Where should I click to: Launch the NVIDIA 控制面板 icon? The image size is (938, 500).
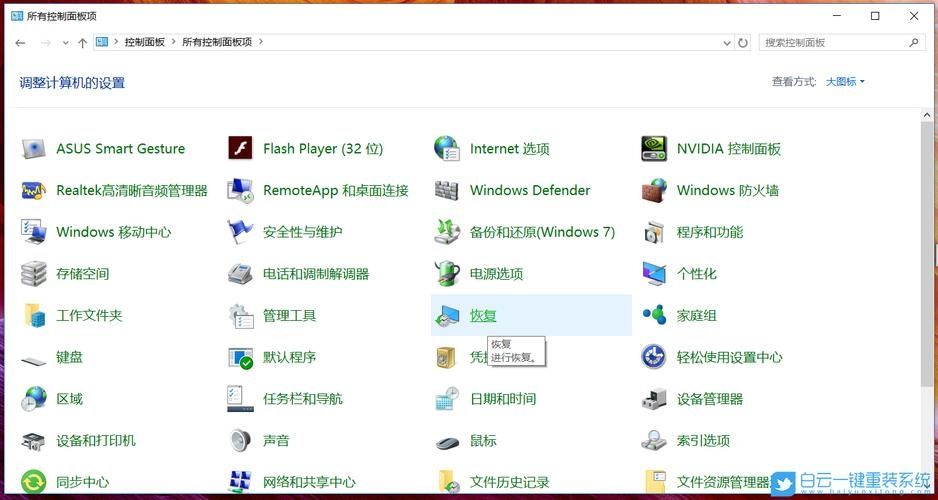pyautogui.click(x=654, y=148)
